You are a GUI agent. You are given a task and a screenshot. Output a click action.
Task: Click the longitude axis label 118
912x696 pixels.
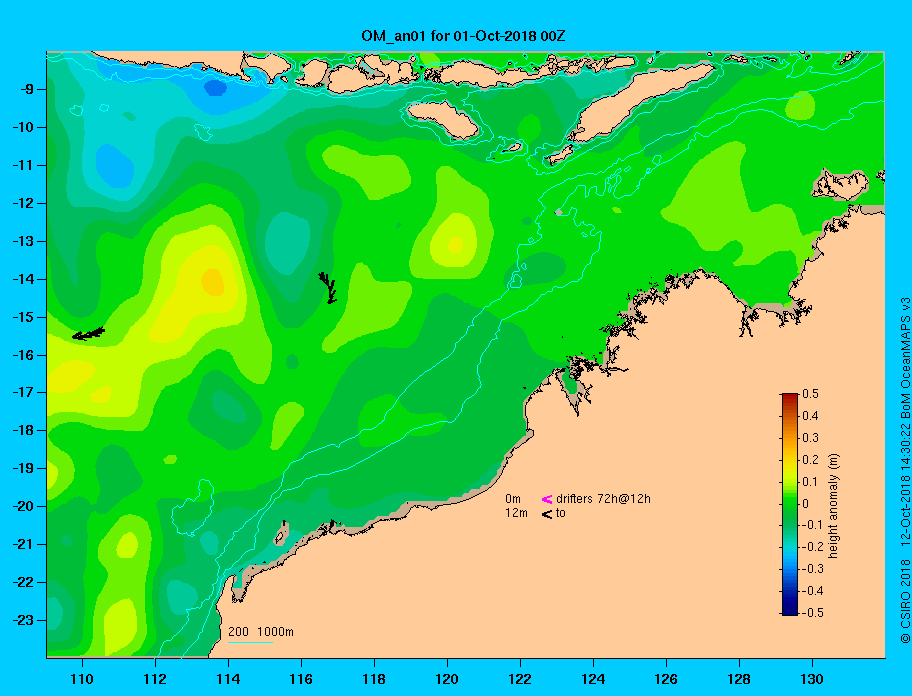coord(374,679)
